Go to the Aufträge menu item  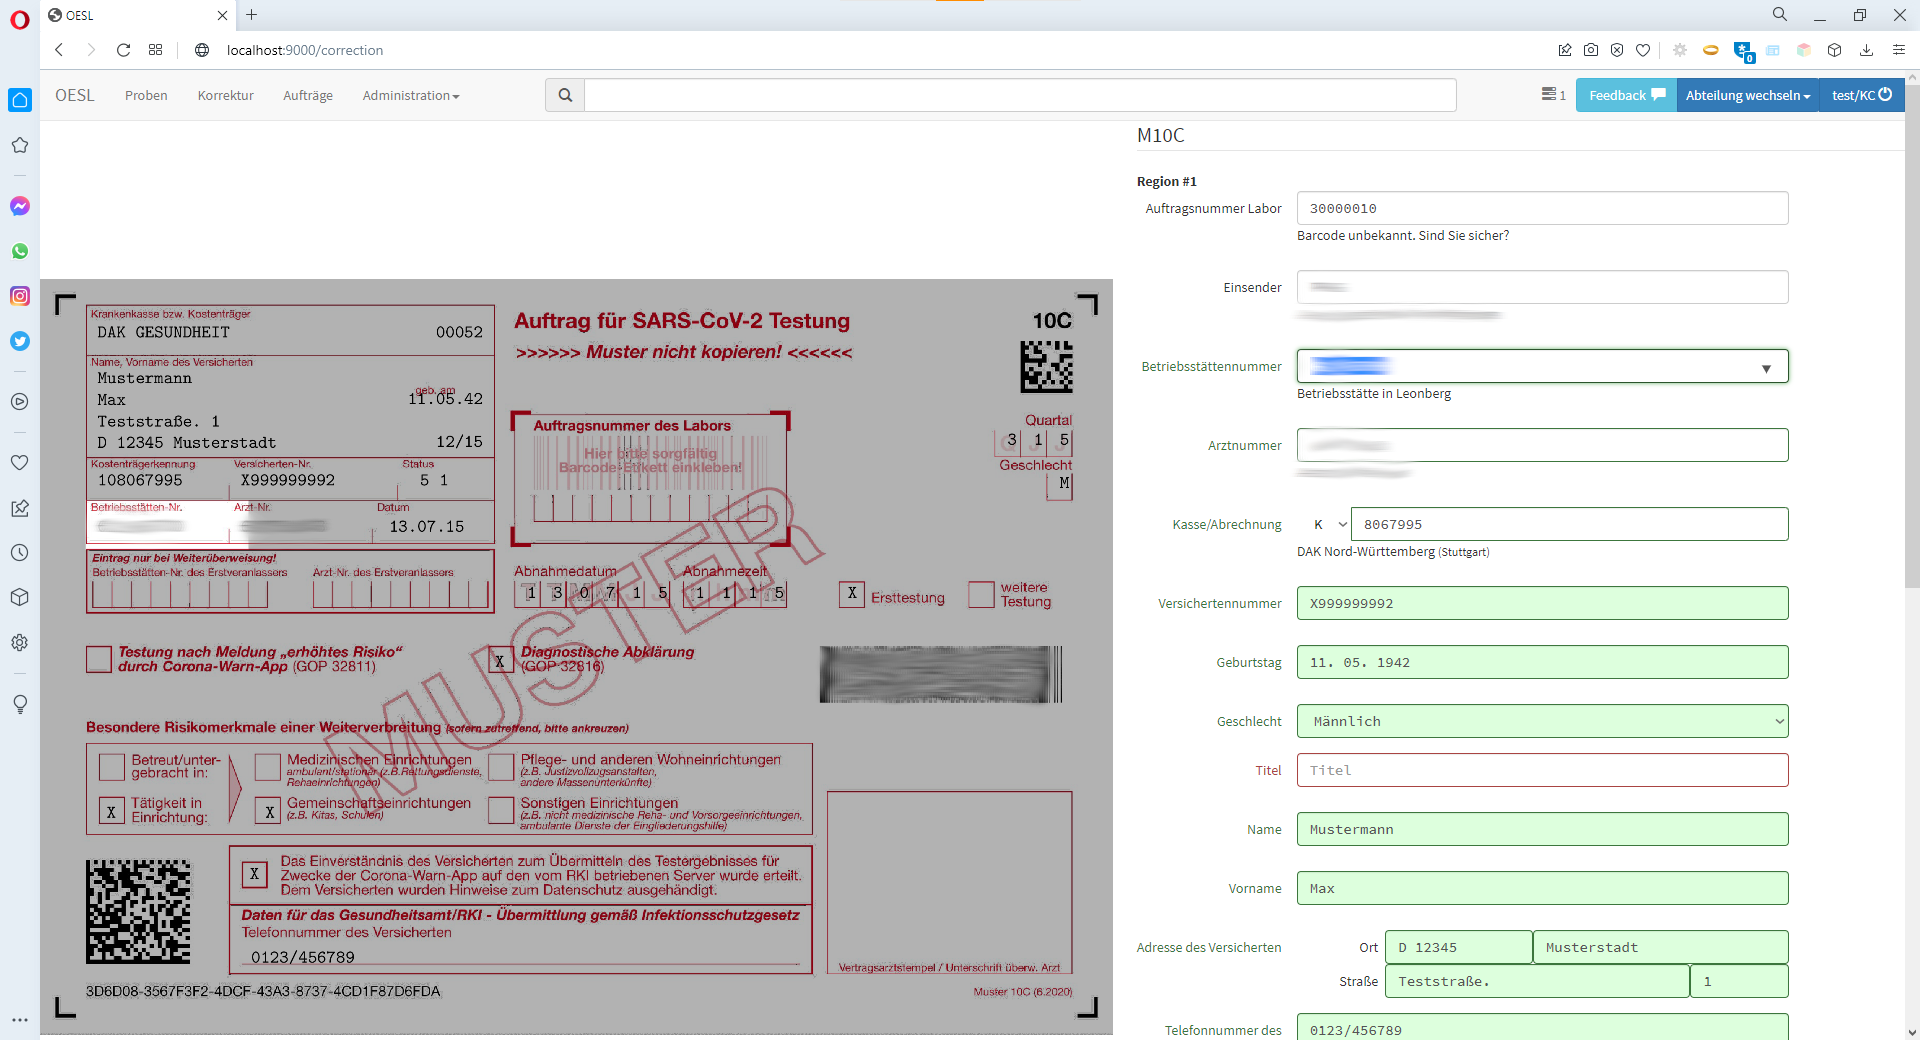308,95
